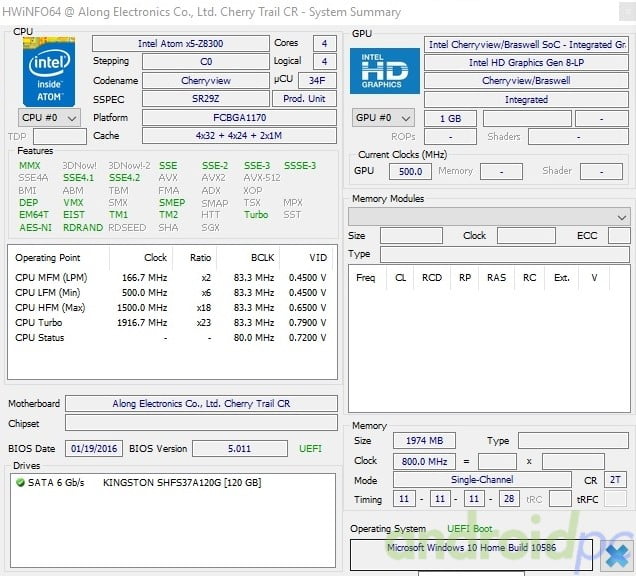Click the green UEFI Boot label
Viewport: 636px width, 576px height.
(470, 529)
